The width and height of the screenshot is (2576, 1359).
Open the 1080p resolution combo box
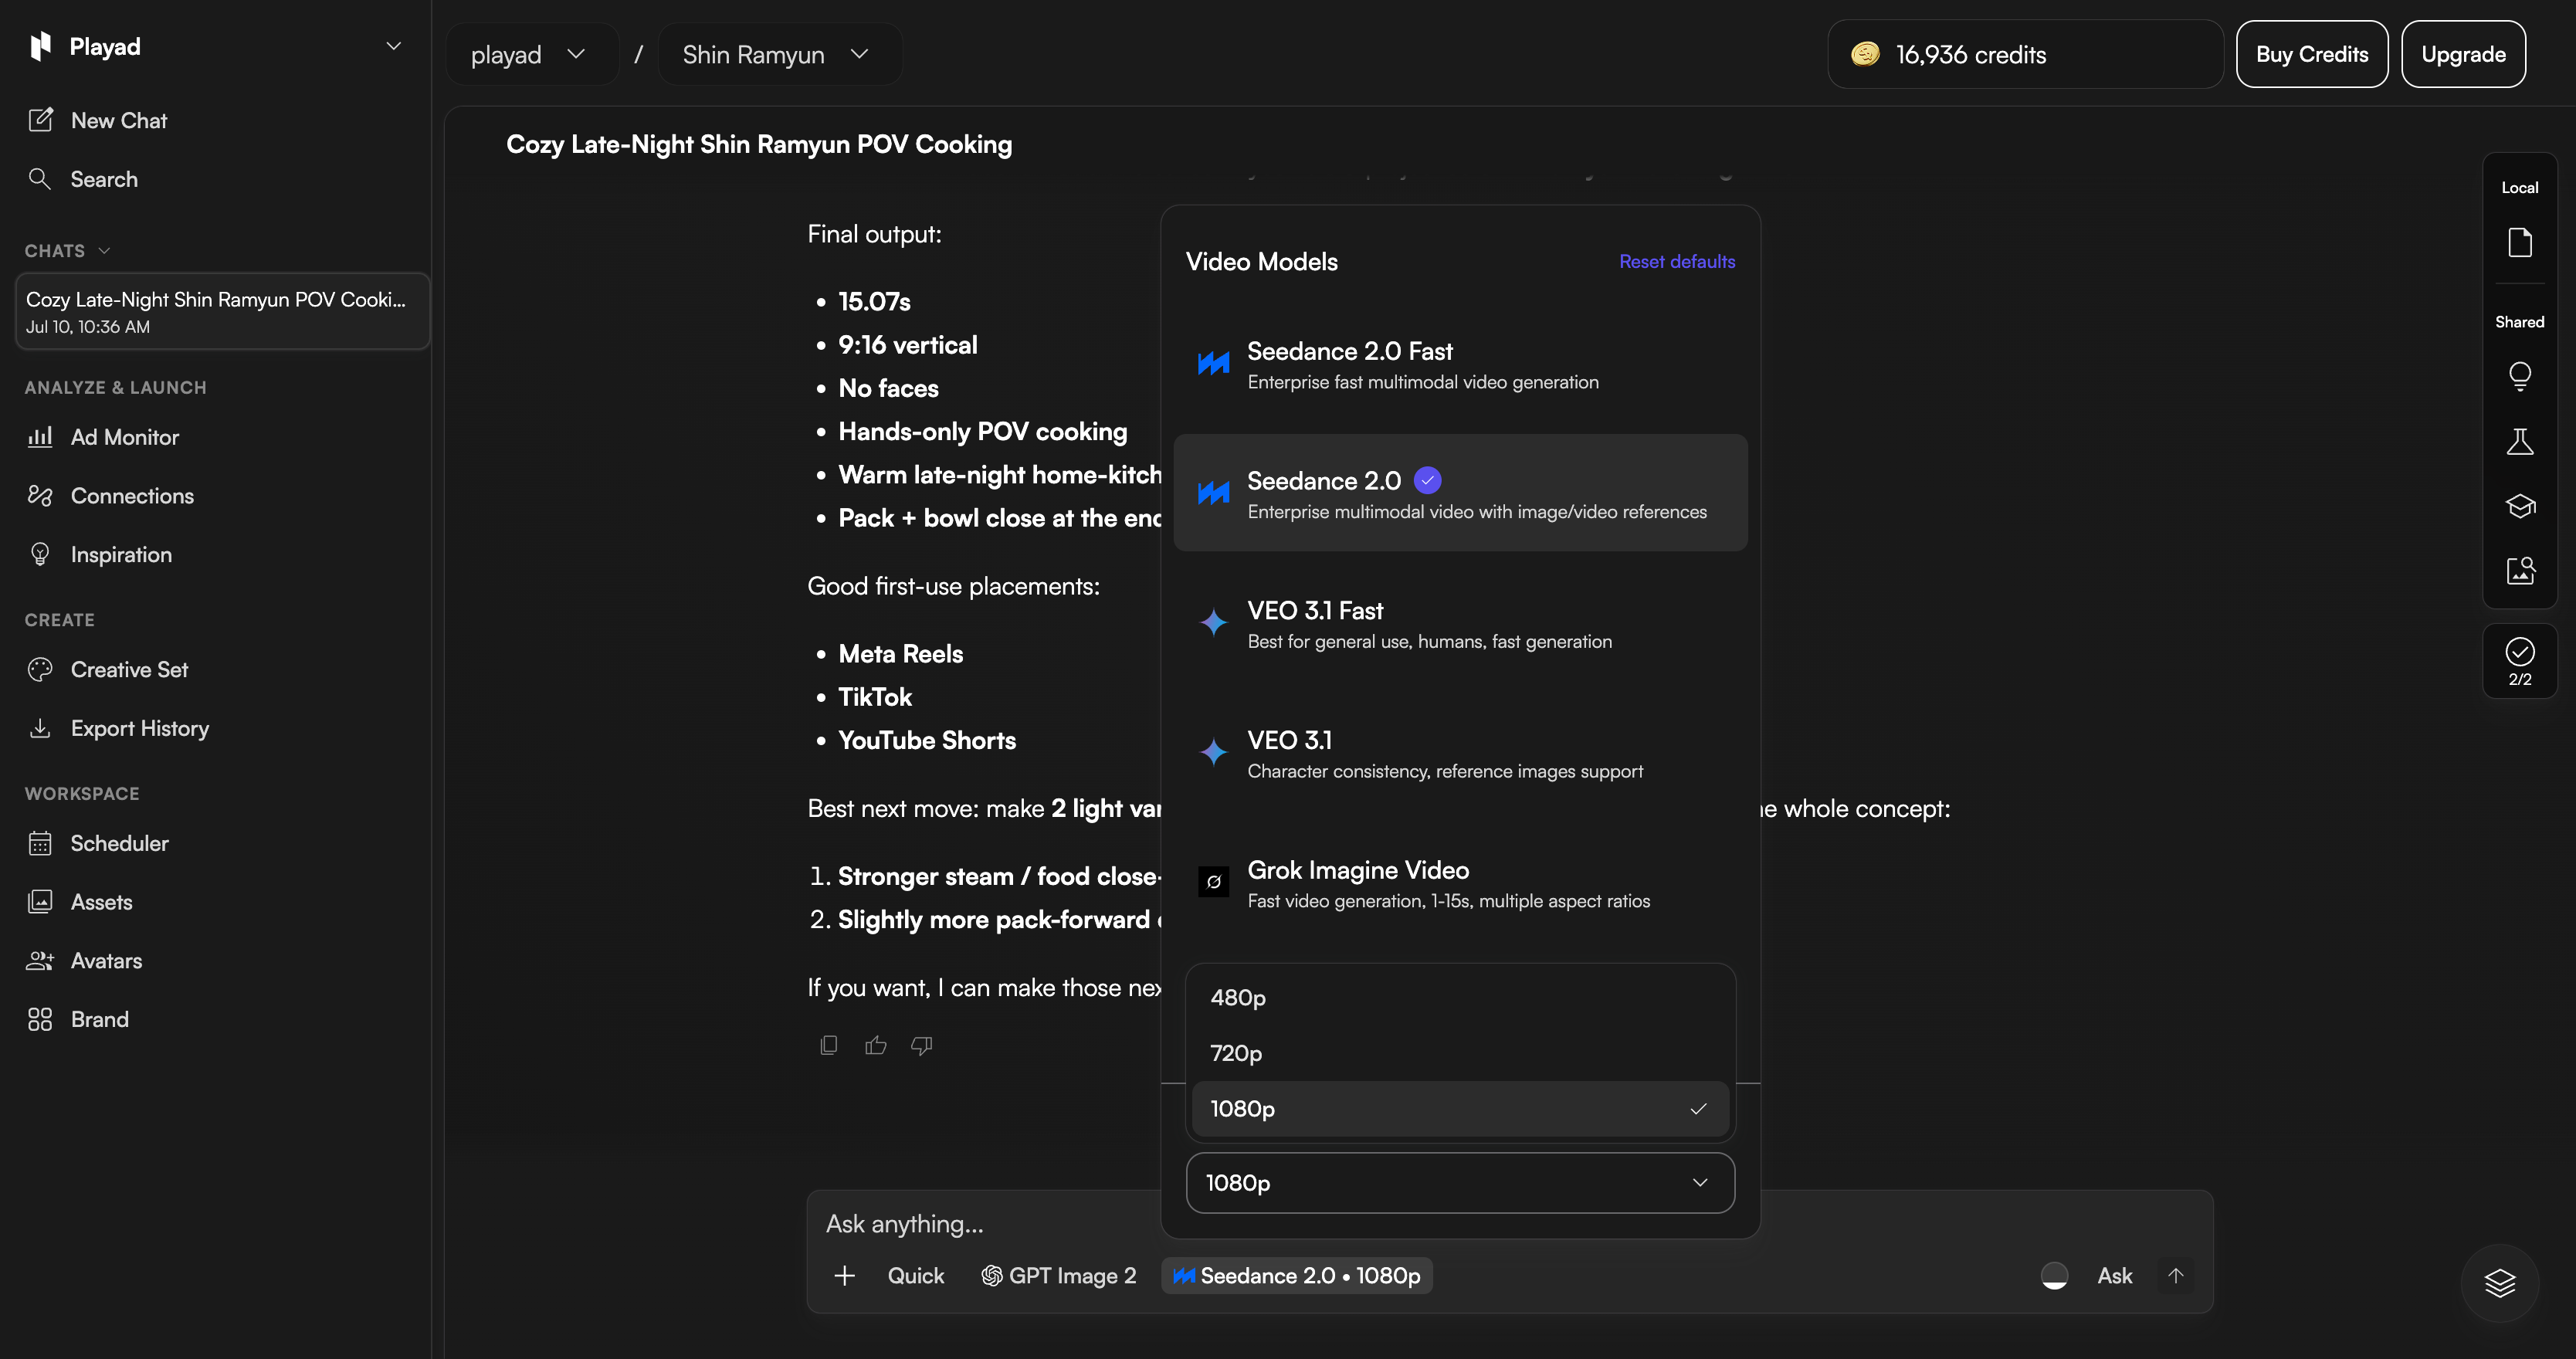[1459, 1183]
